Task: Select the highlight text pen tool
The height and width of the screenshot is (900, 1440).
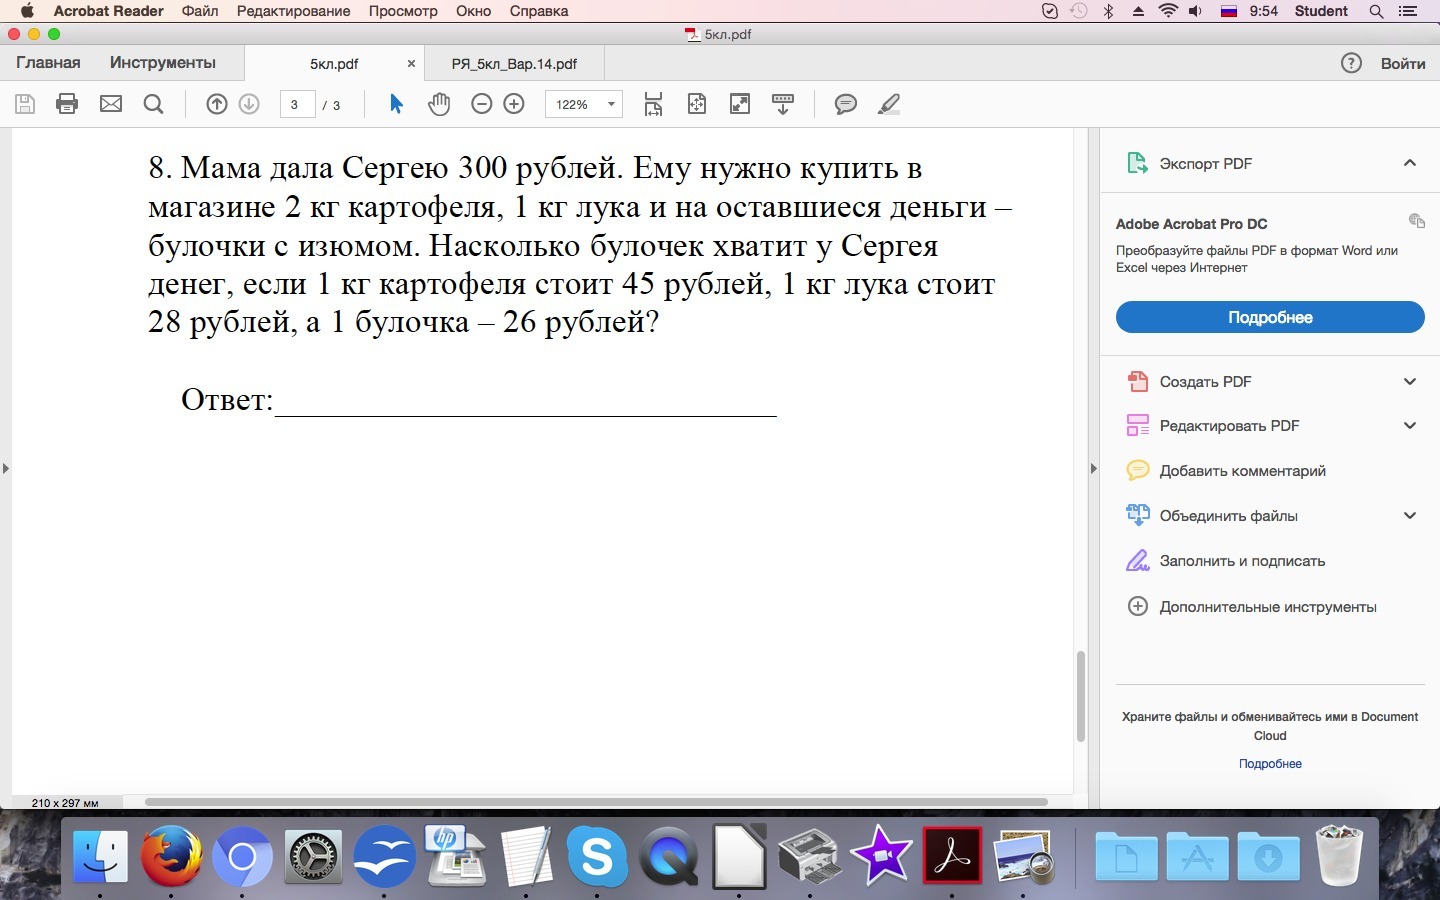Action: click(889, 104)
